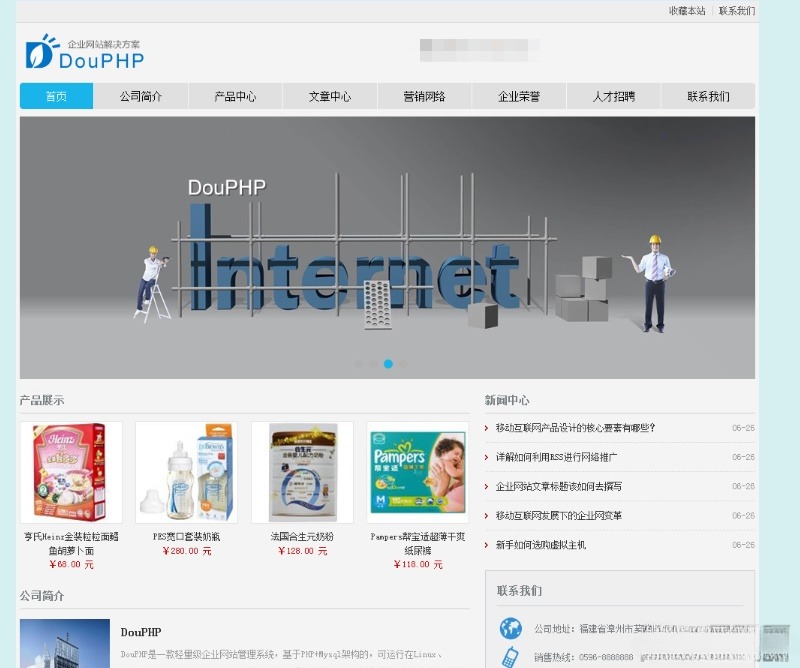
Task: Open the 产品中心 navigation tab
Action: pos(237,96)
